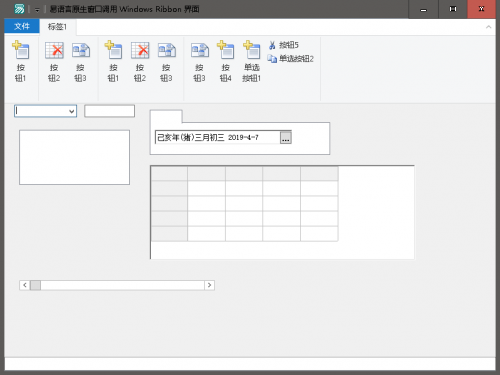Click 按钮2 in the two-button ribbon group
The width and height of the screenshot is (500, 375).
(54, 62)
